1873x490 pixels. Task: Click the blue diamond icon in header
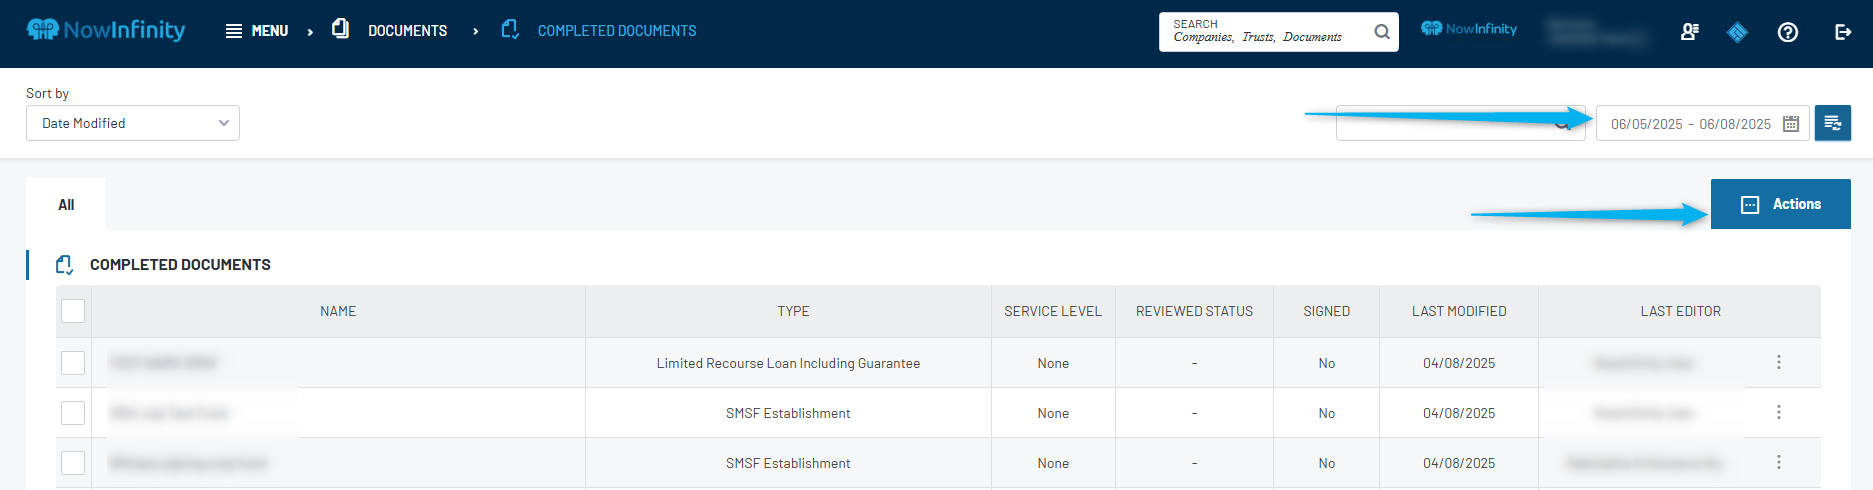(1738, 32)
